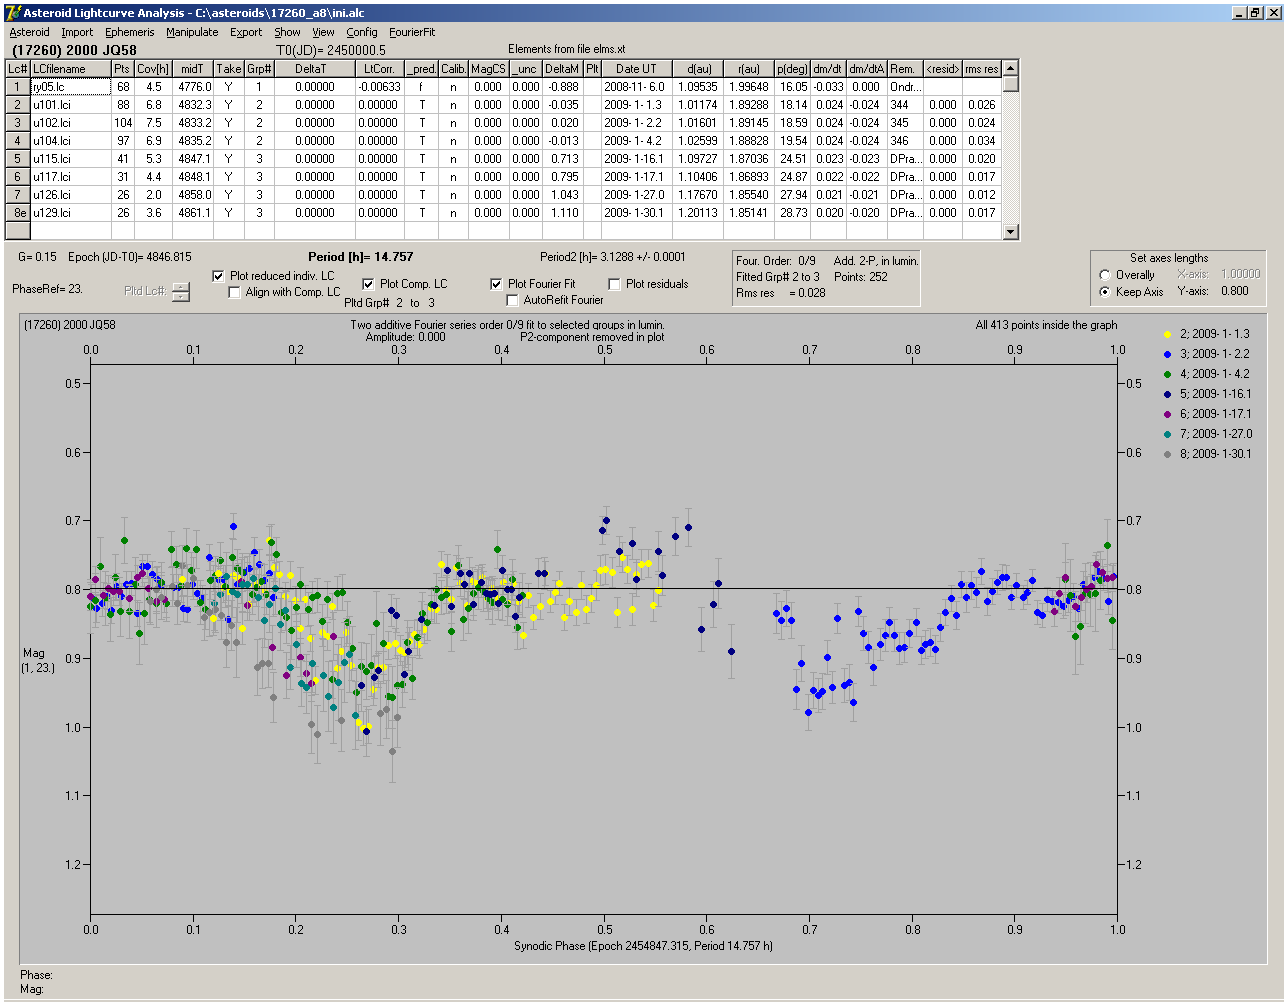Screen dimensions: 1288x1002
Task: Click the midT column header
Action: click(192, 69)
